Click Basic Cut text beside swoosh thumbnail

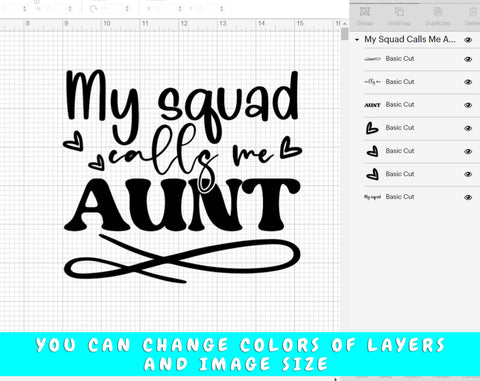tap(400, 58)
